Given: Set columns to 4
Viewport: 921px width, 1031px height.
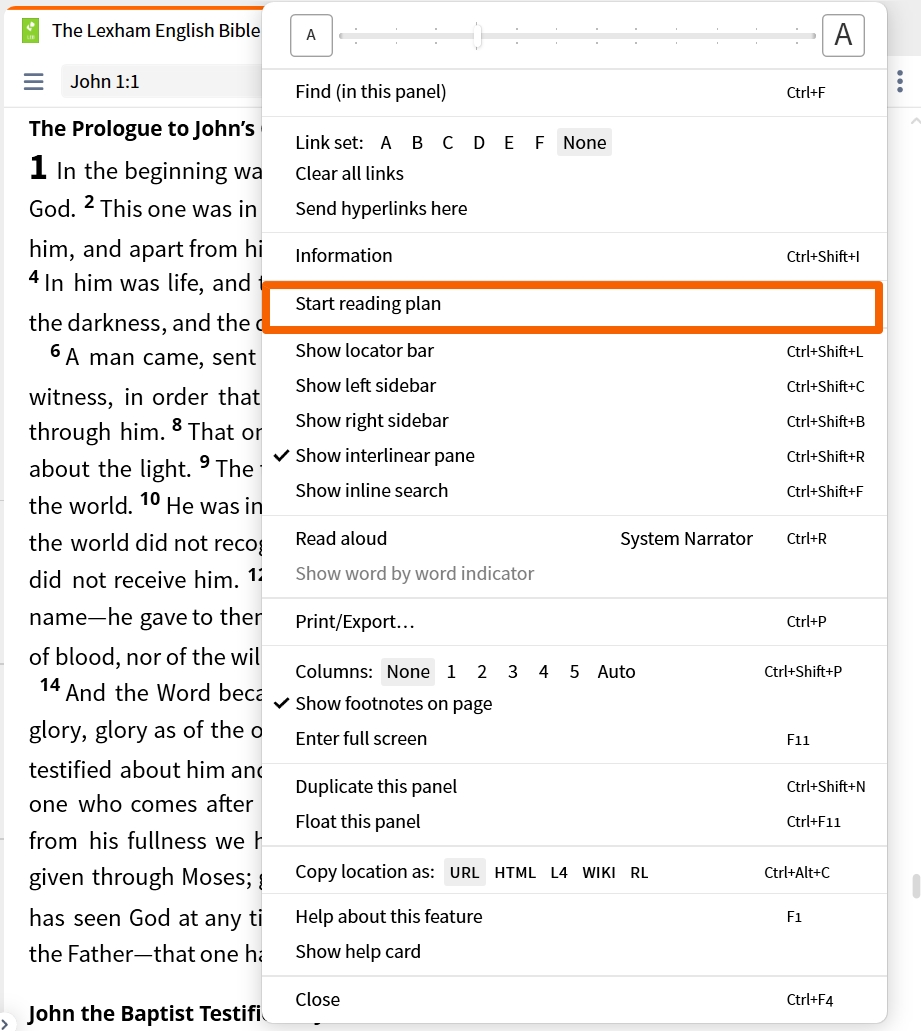Looking at the screenshot, I should [x=544, y=671].
